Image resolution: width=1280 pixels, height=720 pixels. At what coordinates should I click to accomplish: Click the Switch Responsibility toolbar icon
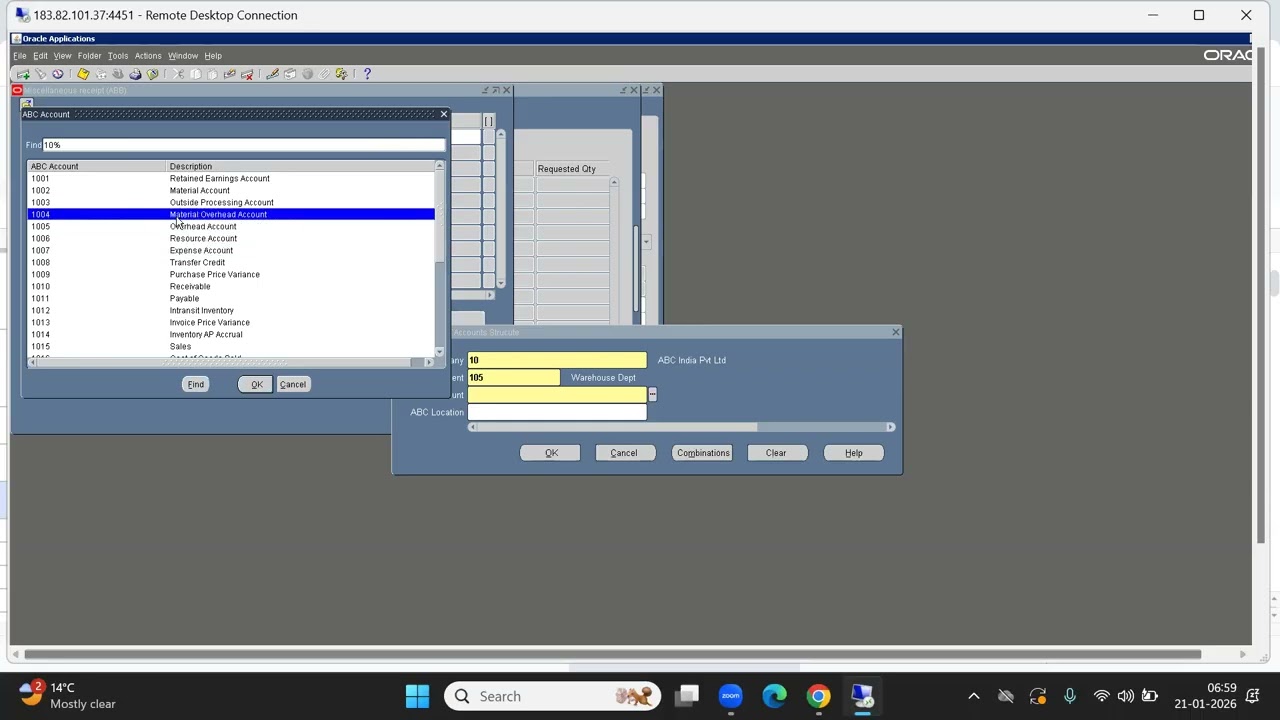coord(118,74)
